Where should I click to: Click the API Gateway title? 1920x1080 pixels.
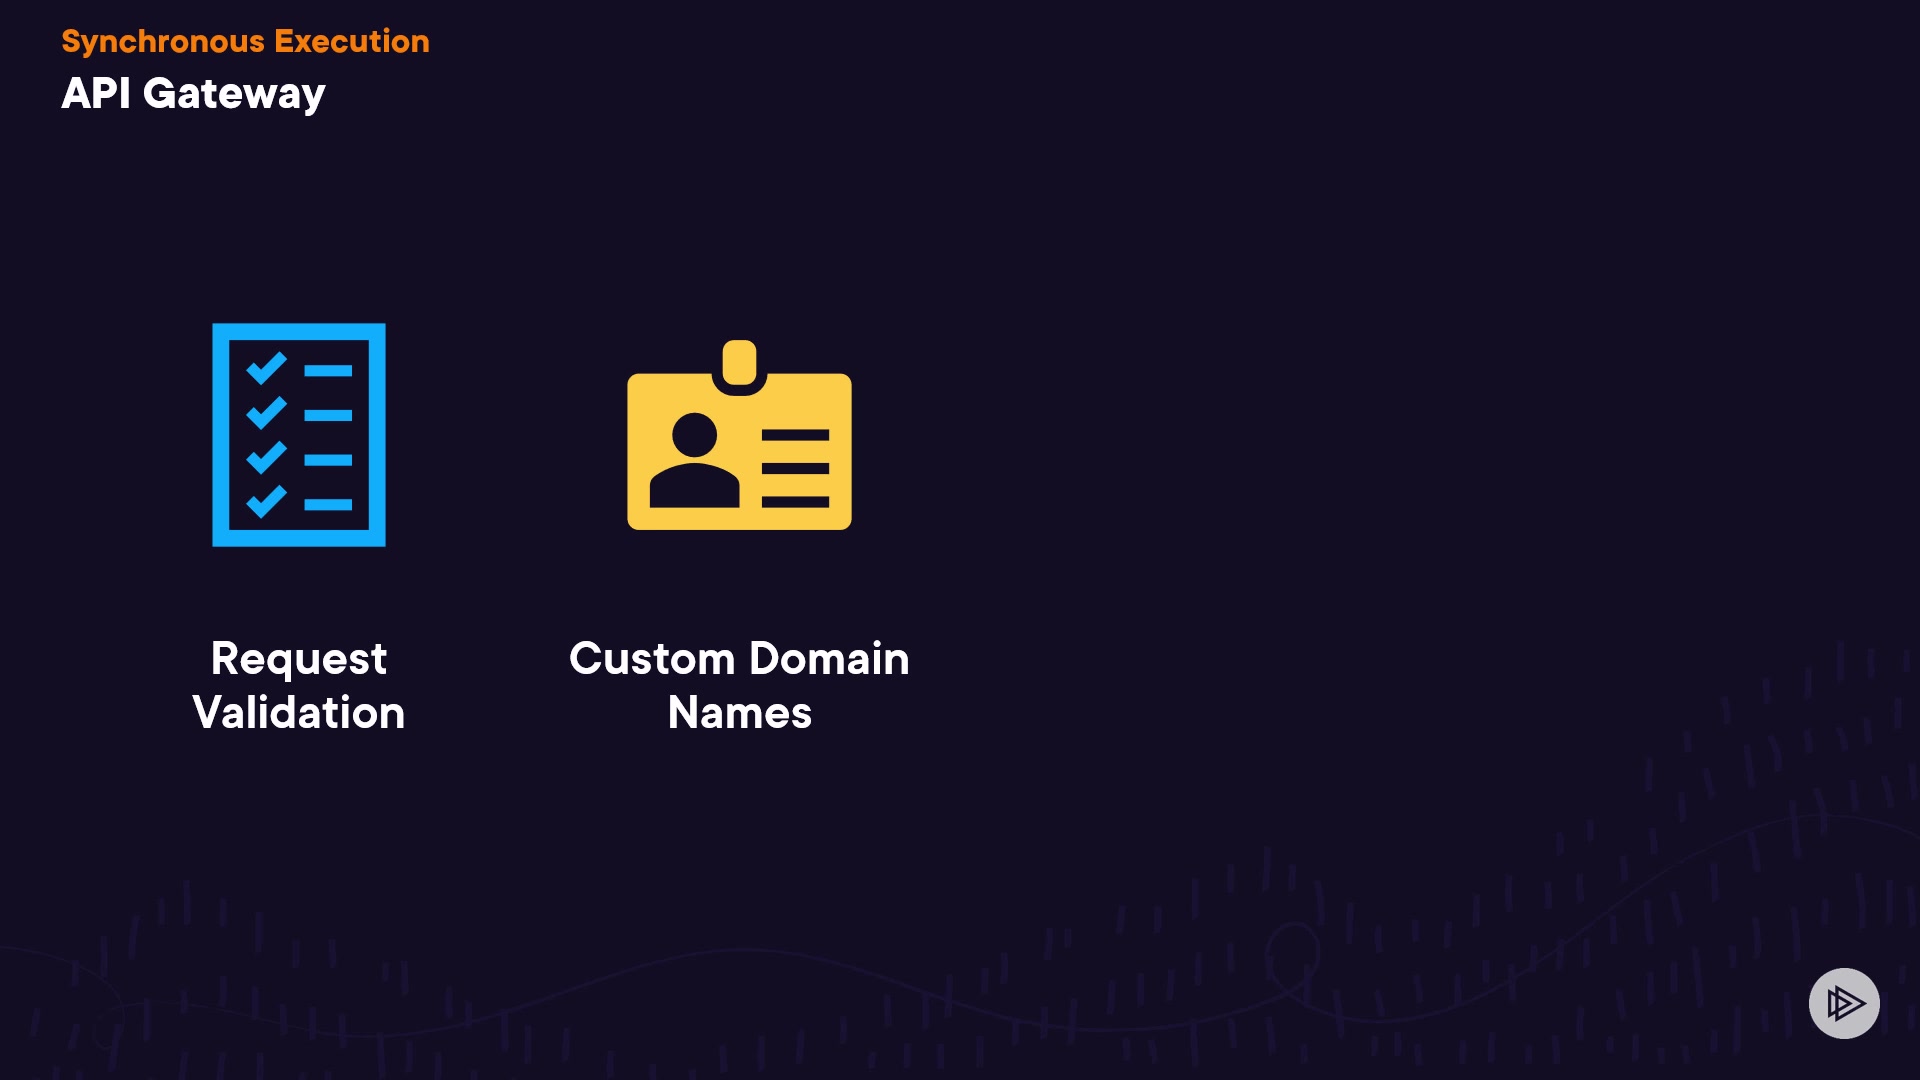193,93
